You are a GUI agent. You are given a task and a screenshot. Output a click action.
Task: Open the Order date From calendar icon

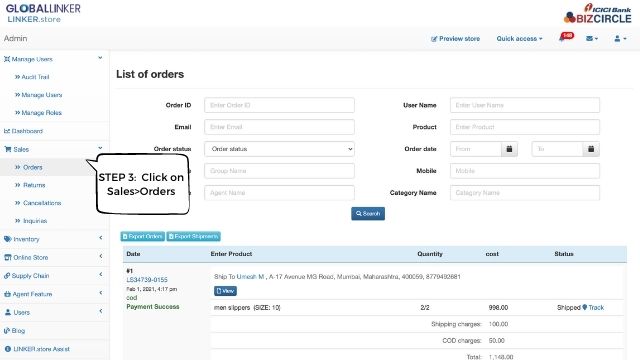click(509, 149)
